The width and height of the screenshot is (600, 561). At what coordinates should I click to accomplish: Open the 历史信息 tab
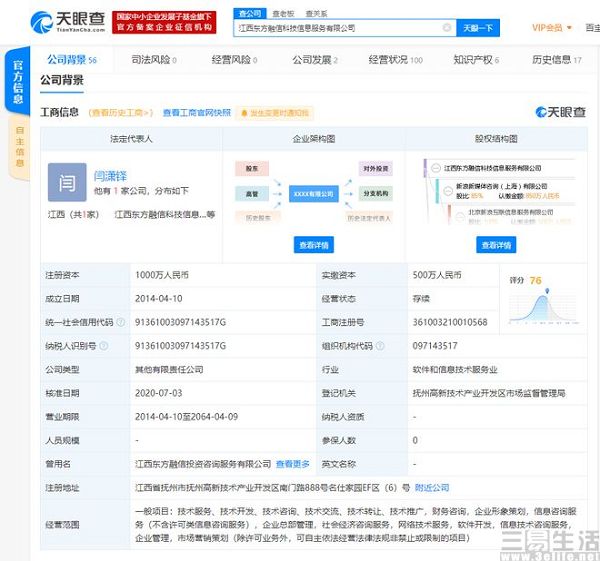[557, 60]
